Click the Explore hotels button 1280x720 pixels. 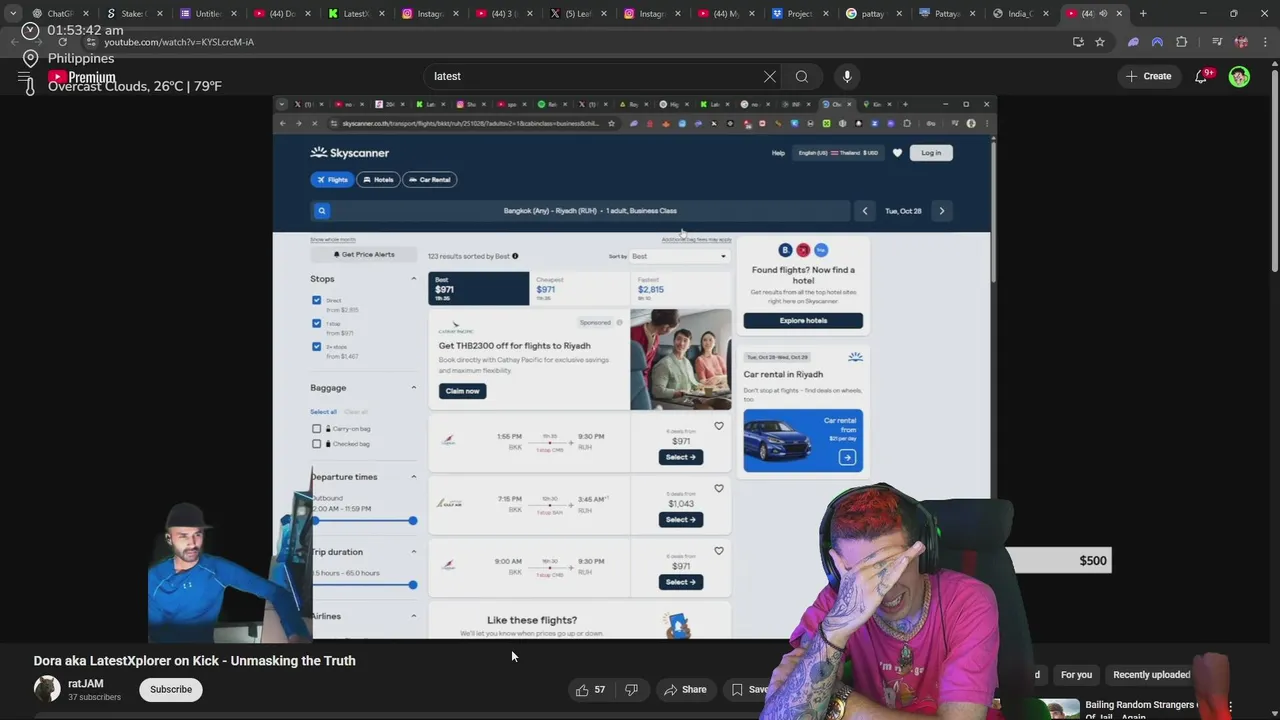(803, 320)
